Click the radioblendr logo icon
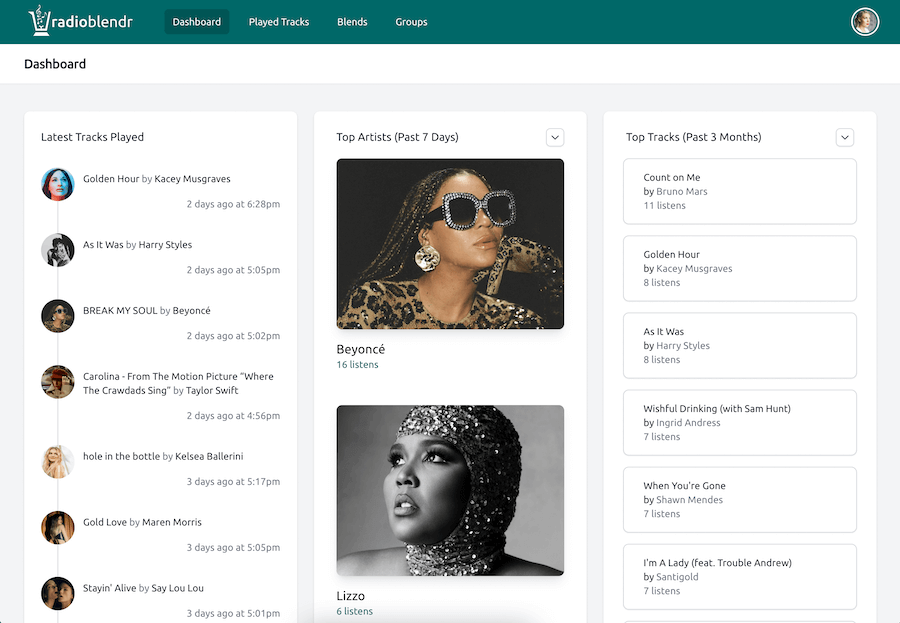Viewport: 900px width, 623px height. coord(38,20)
